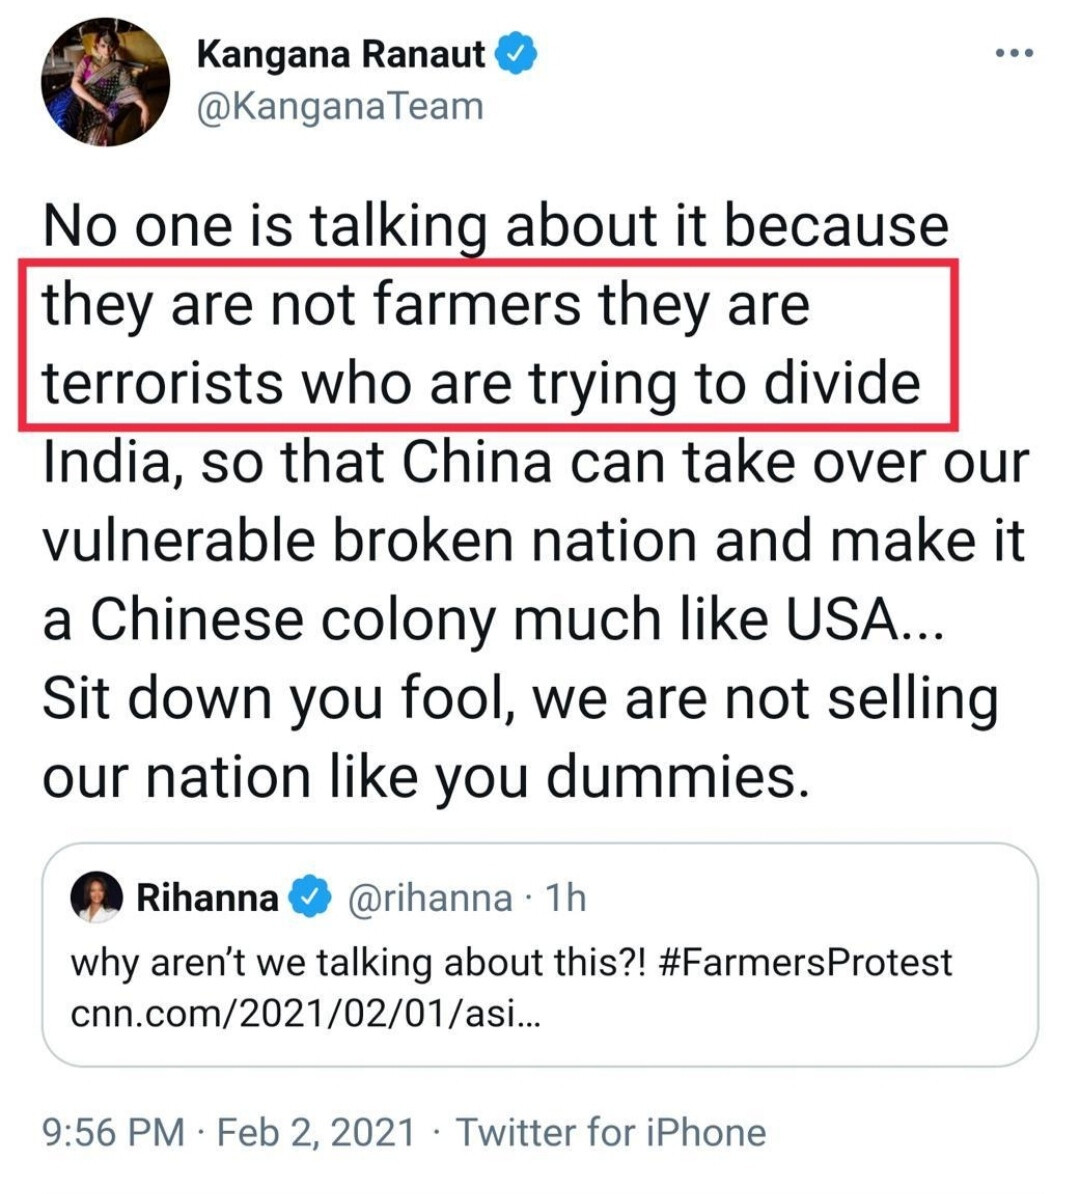Click the verified badge next to Rihanna
1067x1194 pixels.
[310, 897]
